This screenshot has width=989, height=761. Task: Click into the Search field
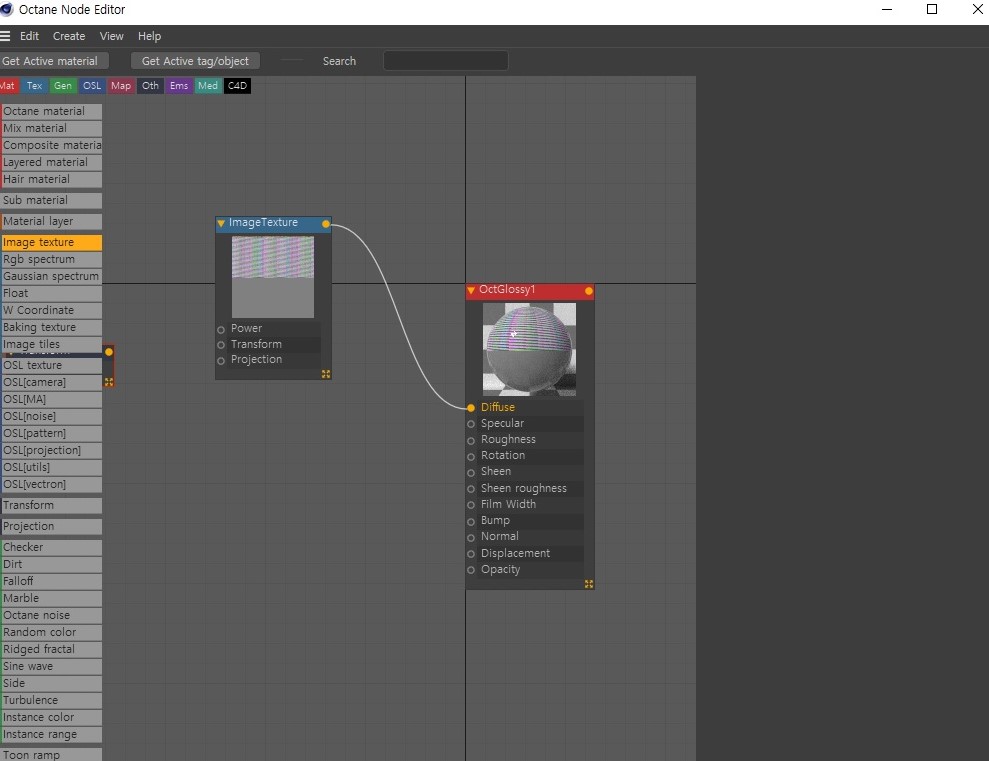point(445,61)
